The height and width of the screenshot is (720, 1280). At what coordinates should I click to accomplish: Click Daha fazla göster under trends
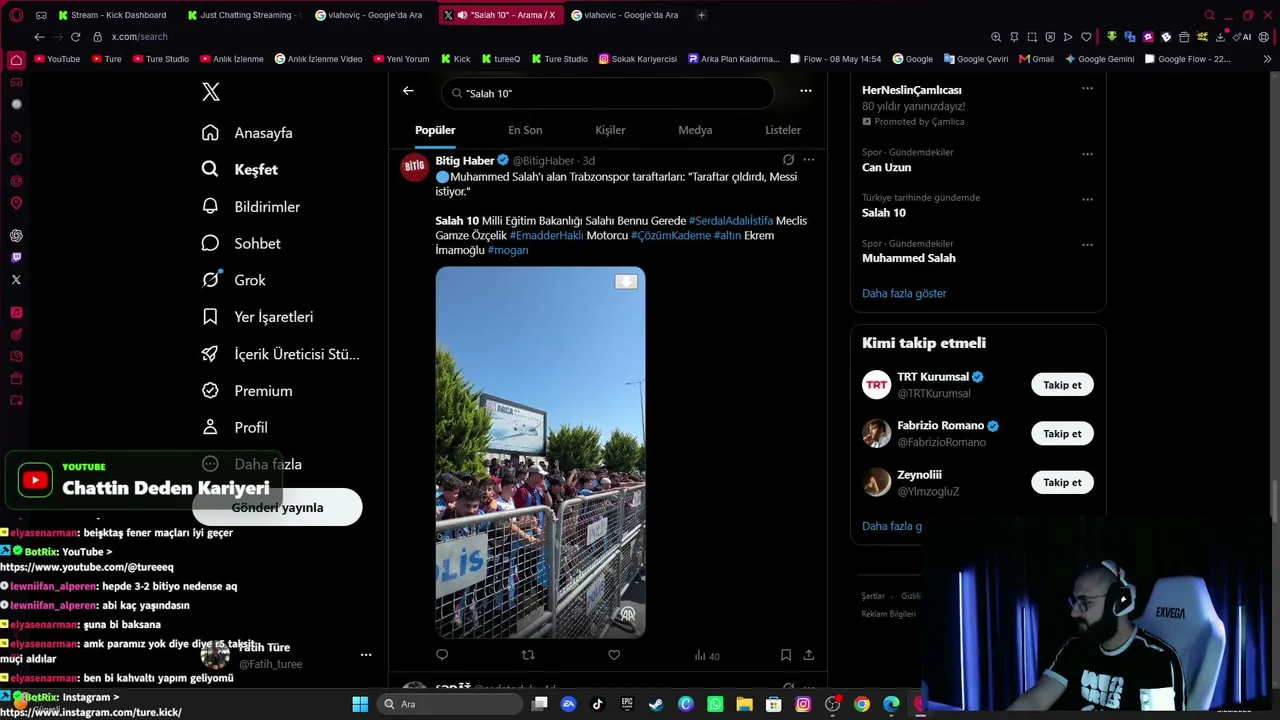[x=904, y=294]
